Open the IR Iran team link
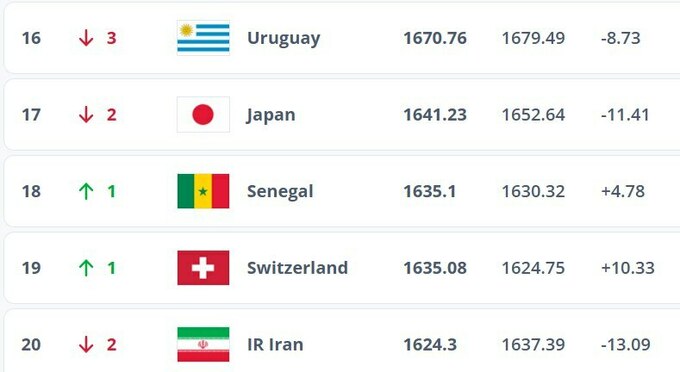The height and width of the screenshot is (372, 680). click(x=275, y=344)
